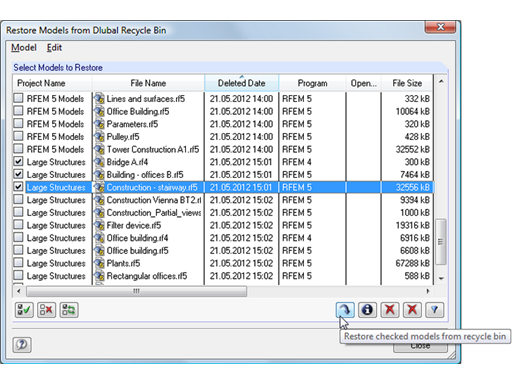The width and height of the screenshot is (512, 385).
Task: Click file icon of Lines and surfaces.rf5
Action: coord(99,99)
